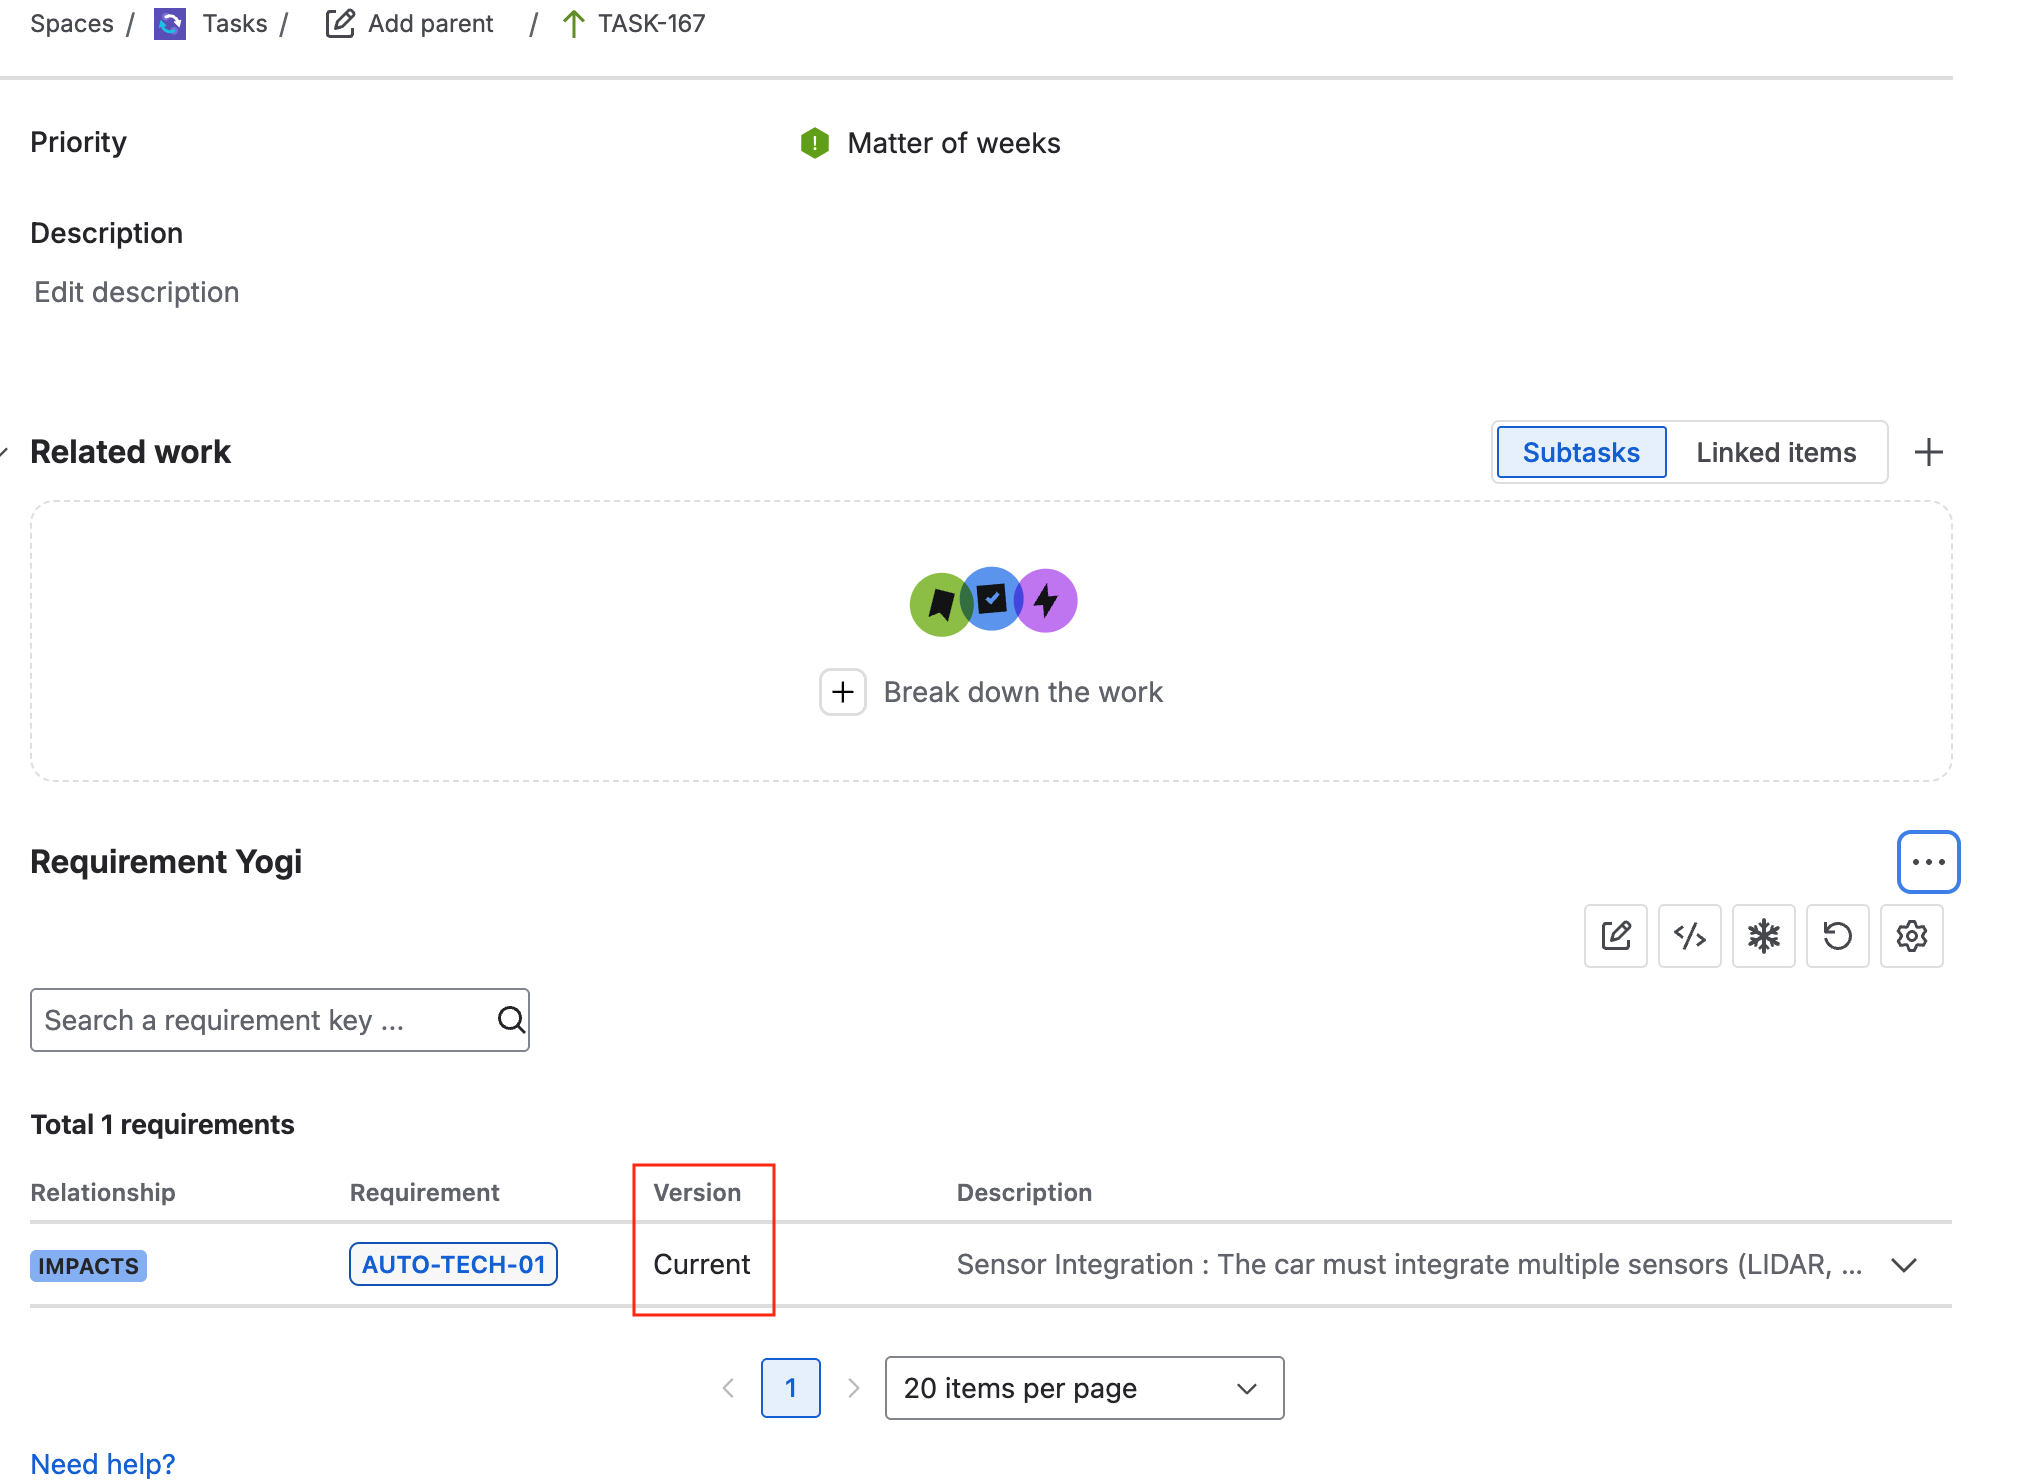Select the Subtasks tab
The width and height of the screenshot is (2030, 1482).
coord(1580,452)
